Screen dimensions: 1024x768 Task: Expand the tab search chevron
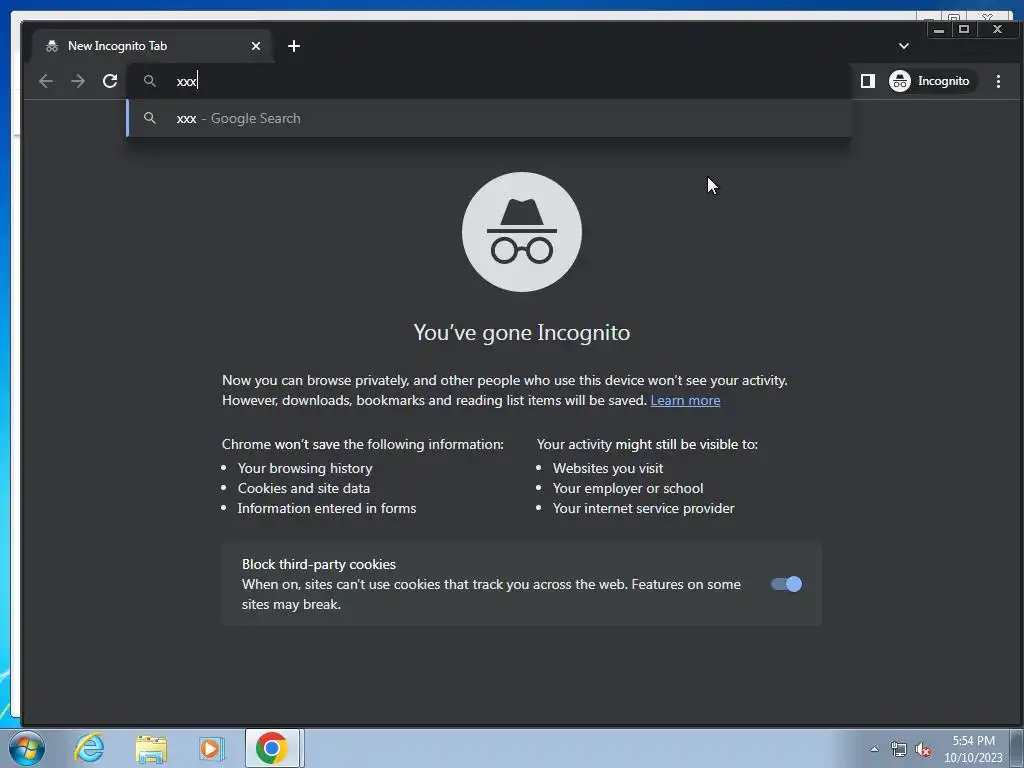pyautogui.click(x=903, y=46)
